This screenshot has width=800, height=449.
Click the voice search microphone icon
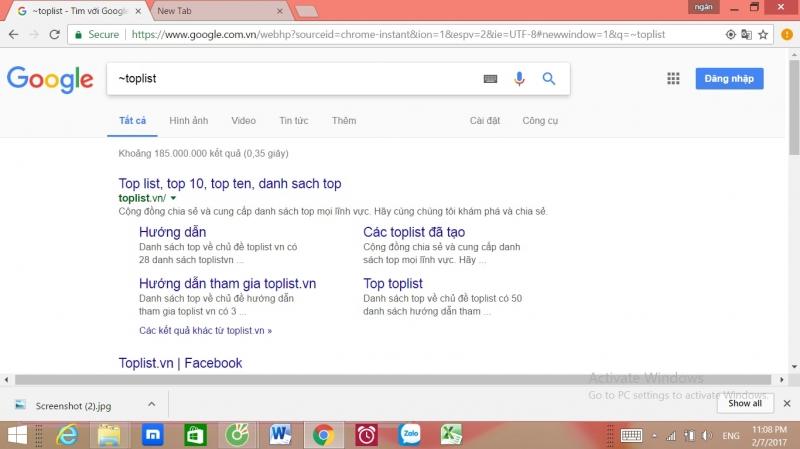tap(519, 79)
